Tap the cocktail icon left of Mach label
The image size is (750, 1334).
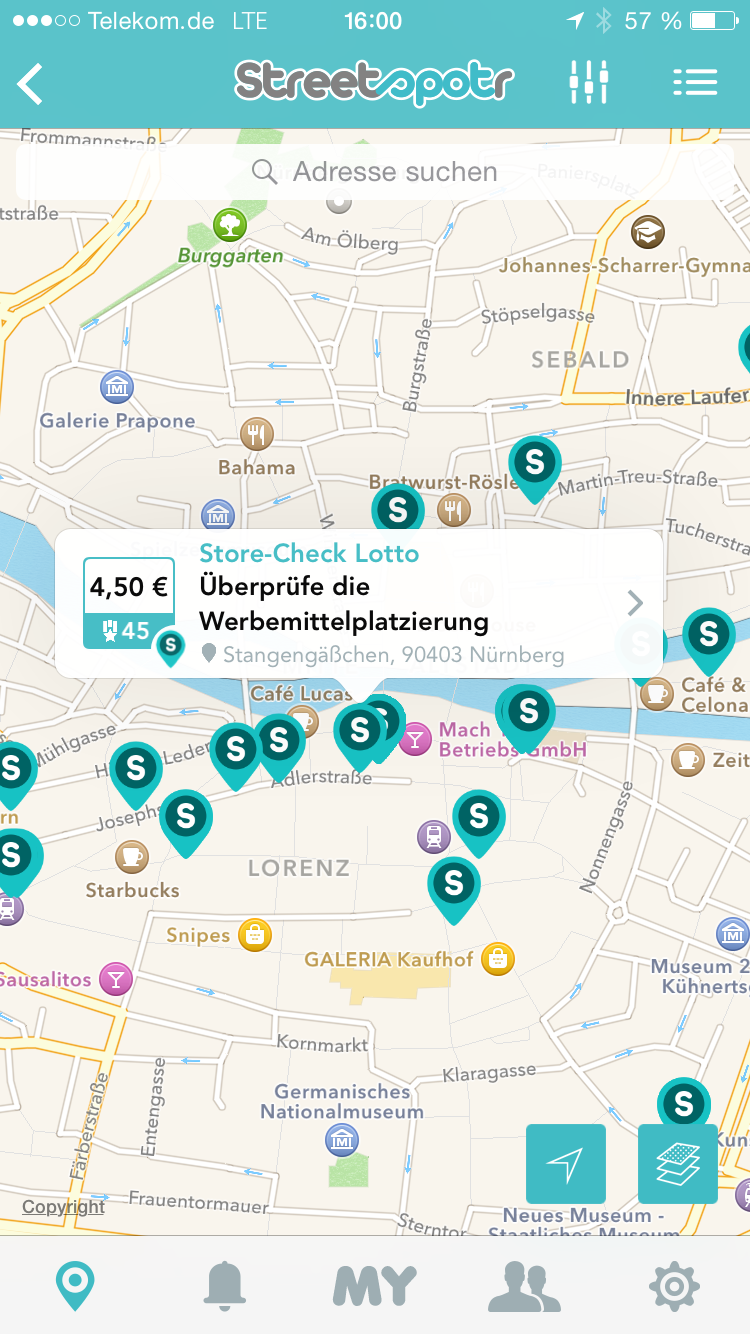pos(415,740)
